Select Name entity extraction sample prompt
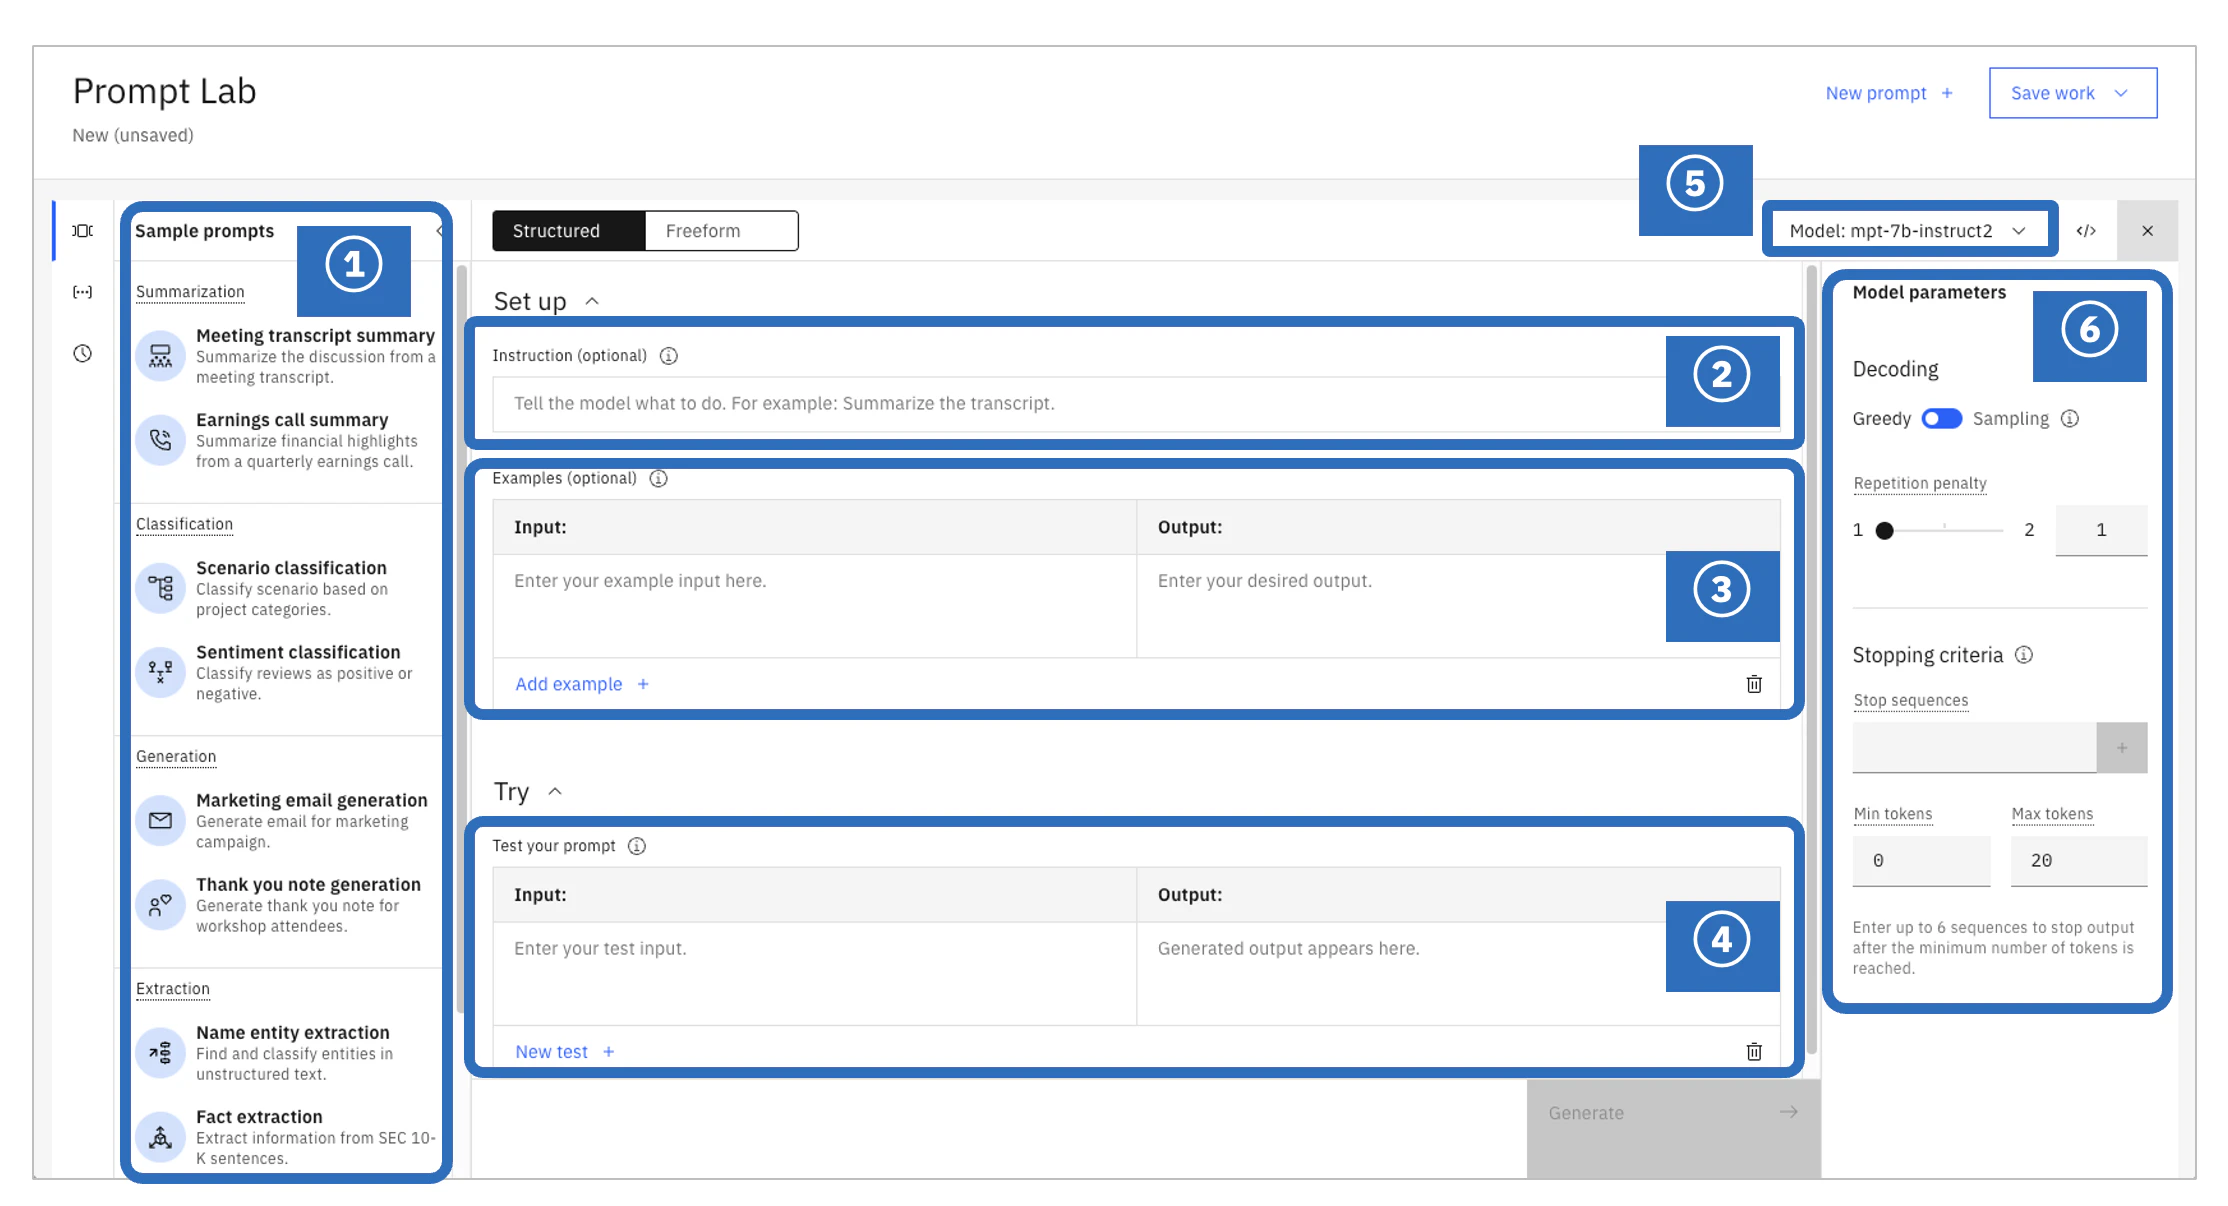 [x=287, y=1053]
